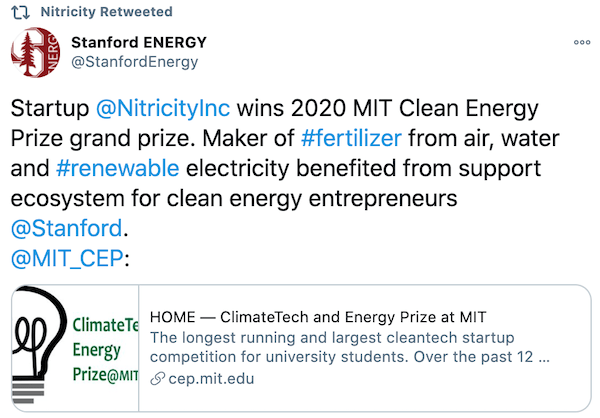Expand the three-dot more options menu
Viewport: 600px width, 418px height.
(581, 43)
